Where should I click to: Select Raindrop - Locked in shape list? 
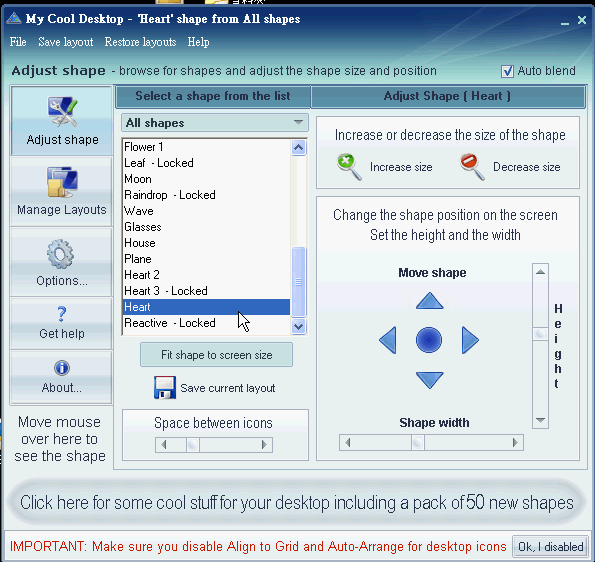[206, 195]
